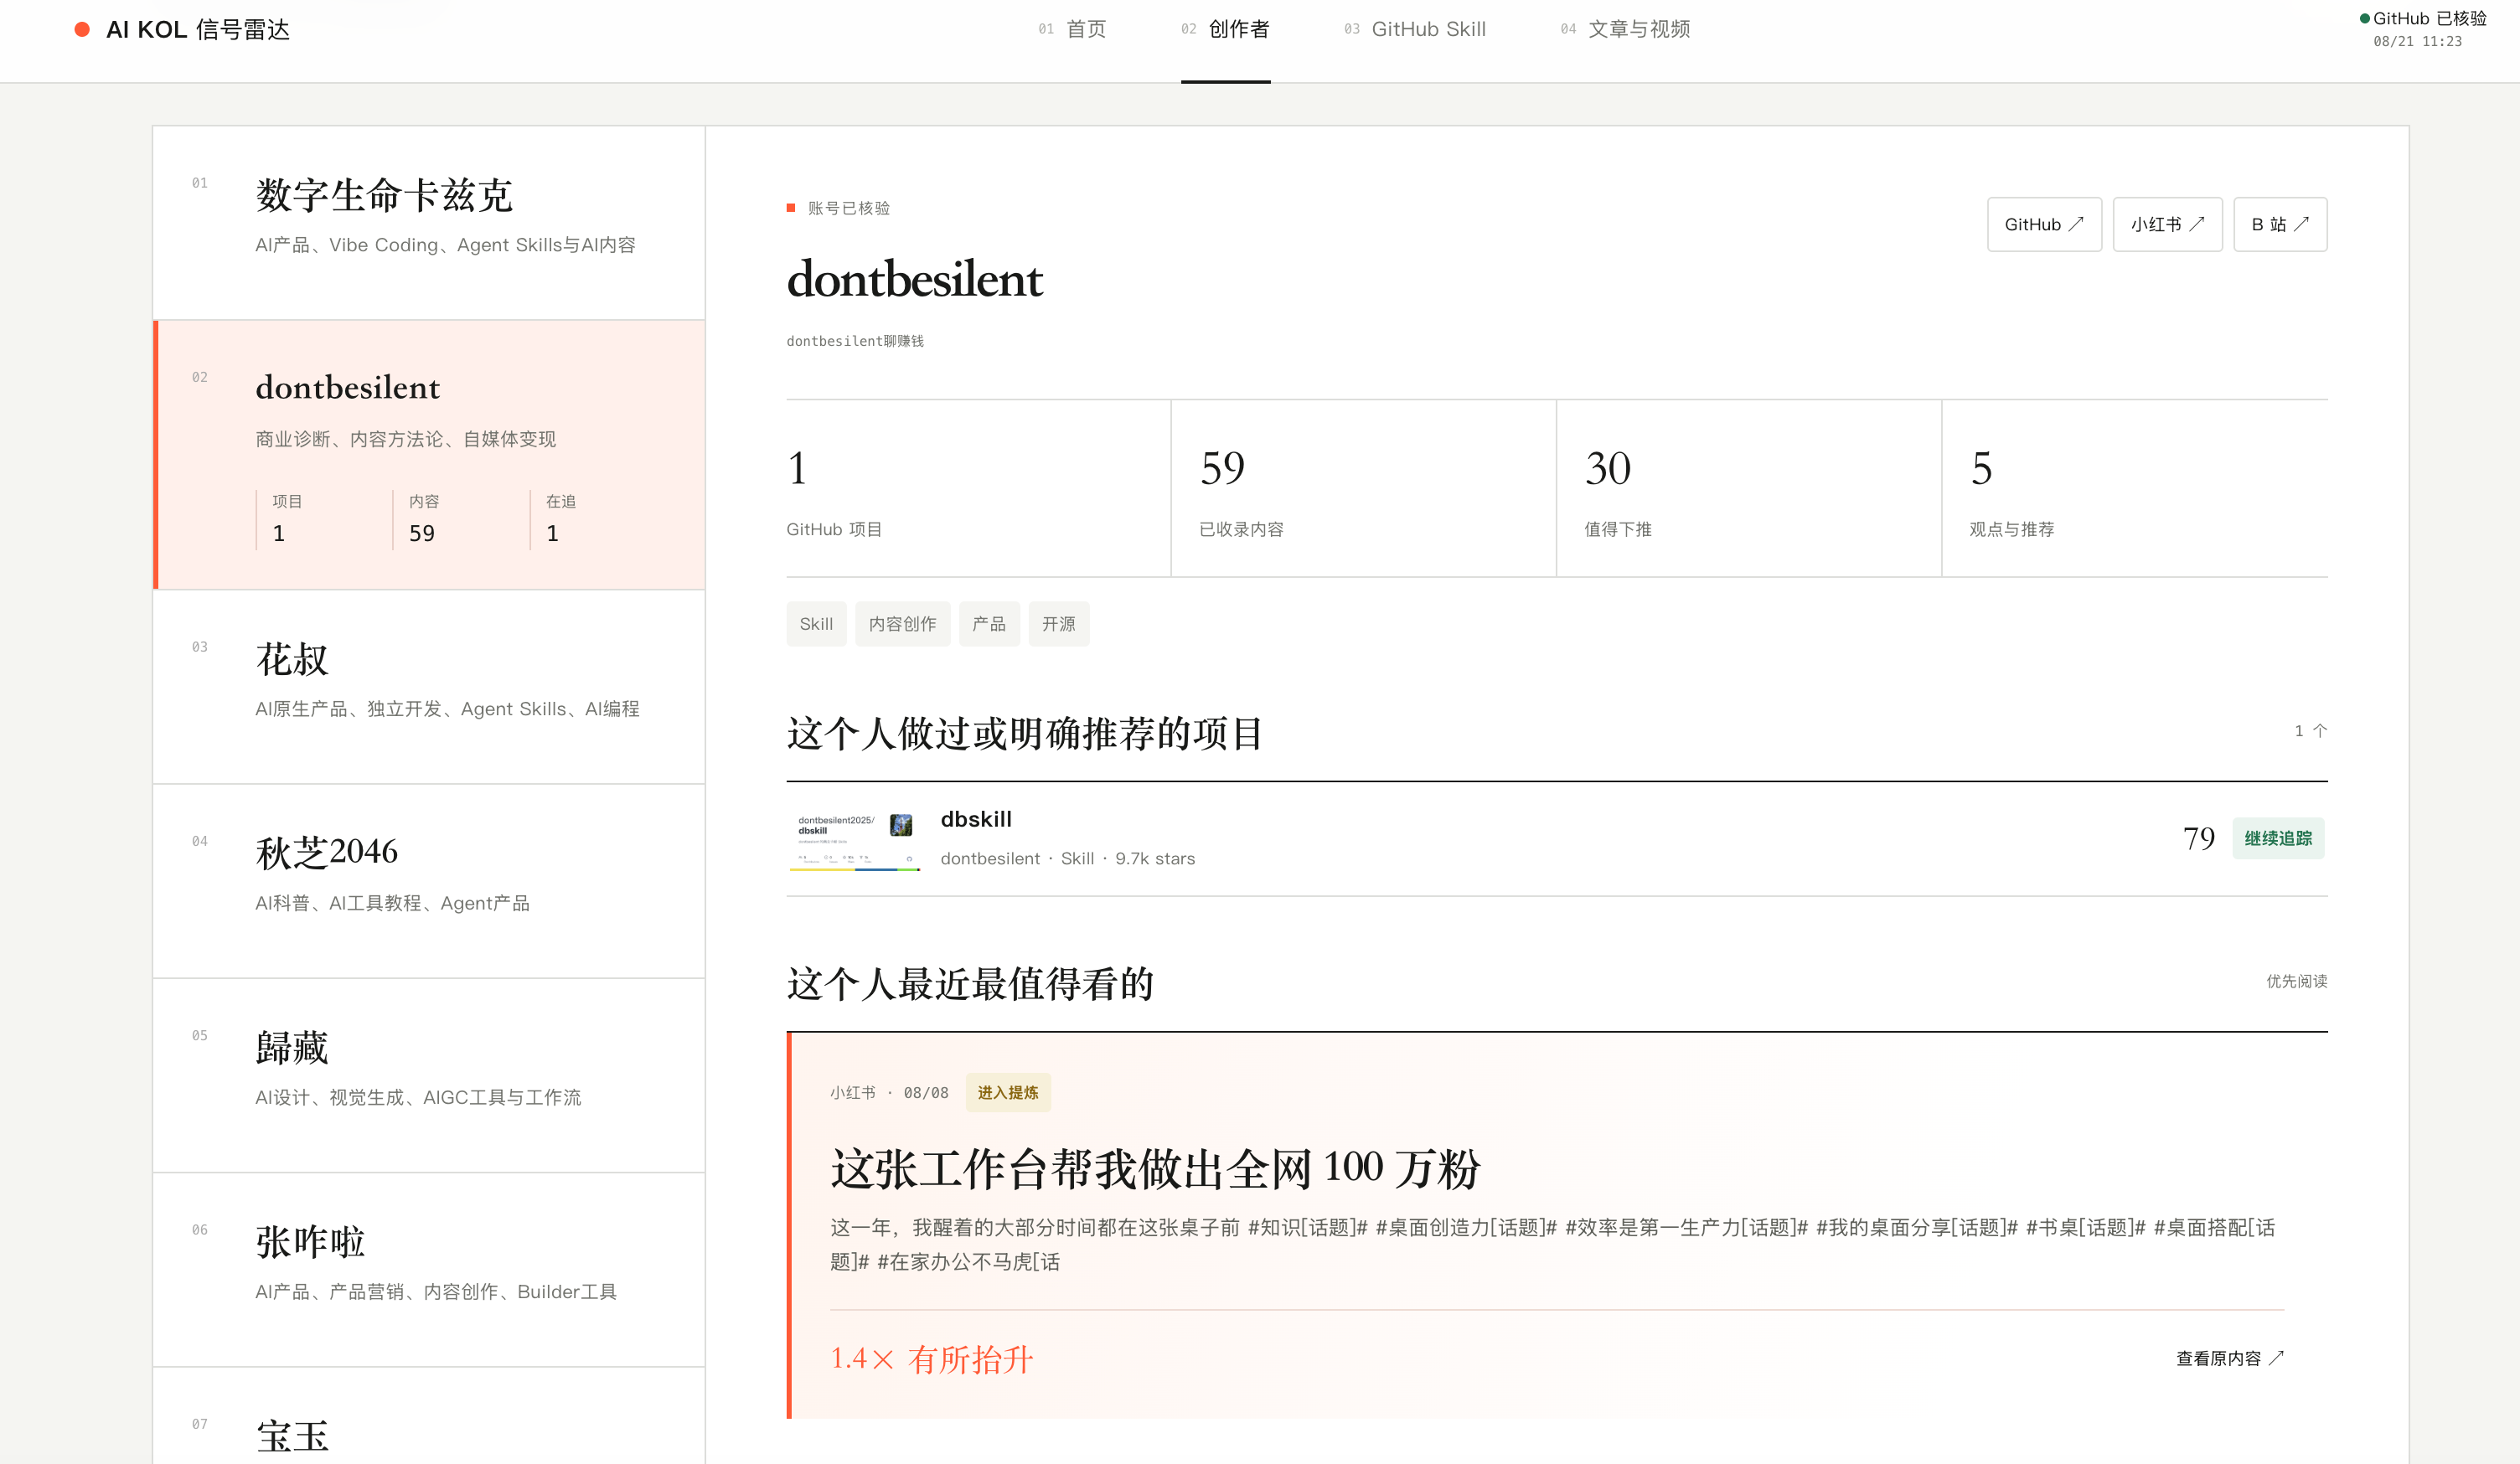Click the 值得下推 stat showing 30
Screen dimensions: 2520x1464
click(1749, 489)
